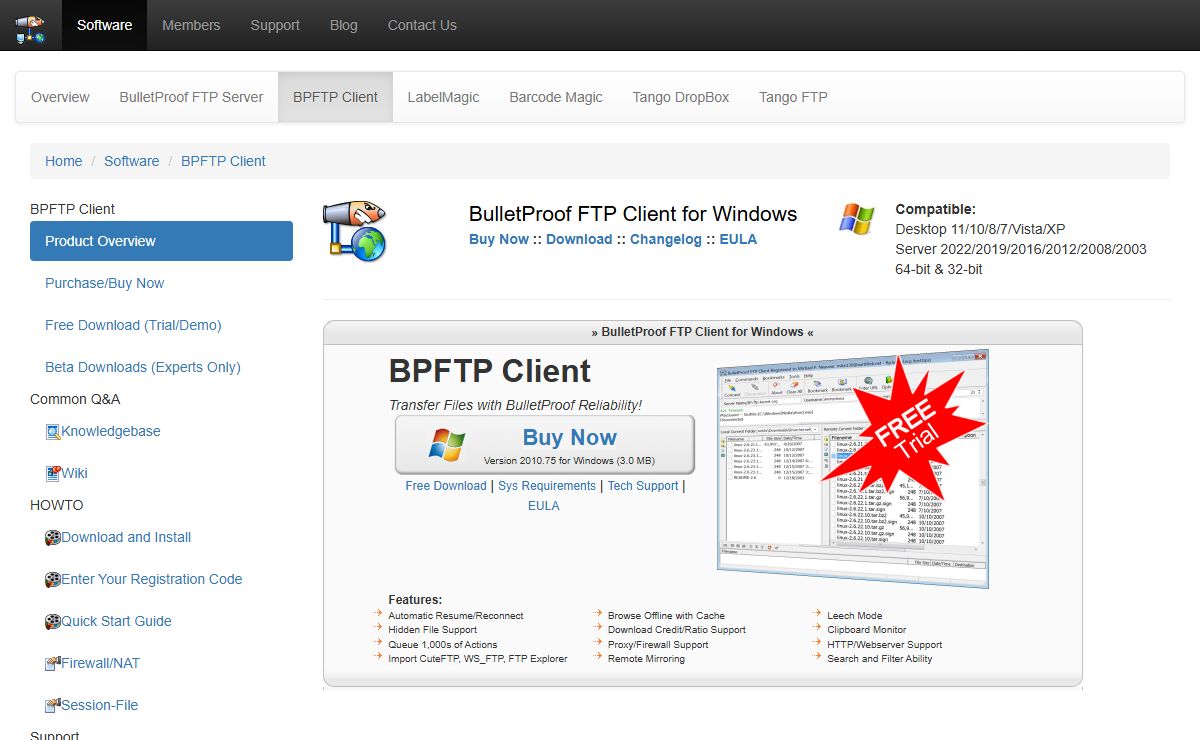Open the Tango FTP tab
The height and width of the screenshot is (740, 1200).
pos(793,97)
